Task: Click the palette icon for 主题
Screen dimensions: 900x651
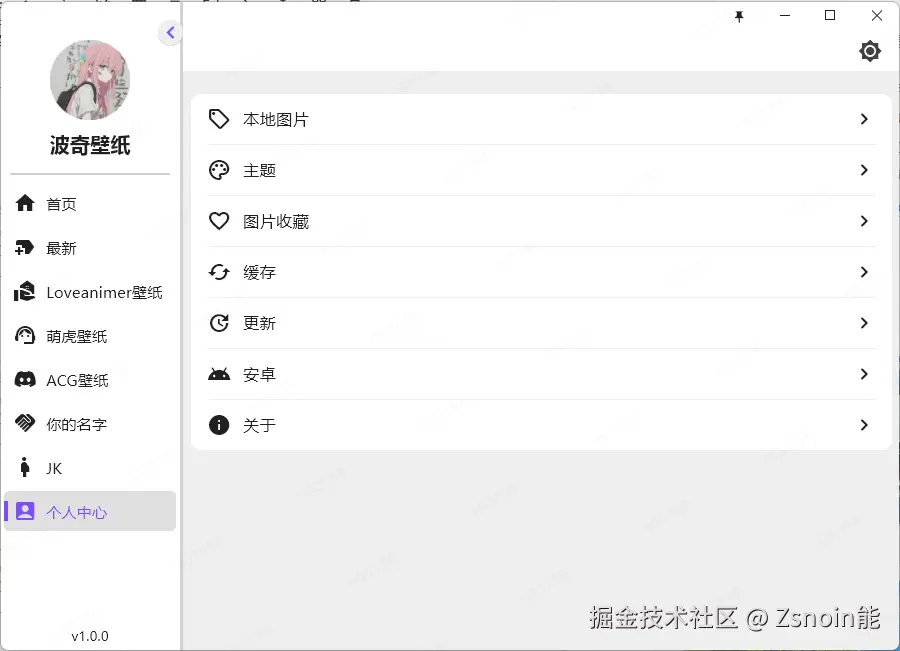Action: tap(219, 170)
